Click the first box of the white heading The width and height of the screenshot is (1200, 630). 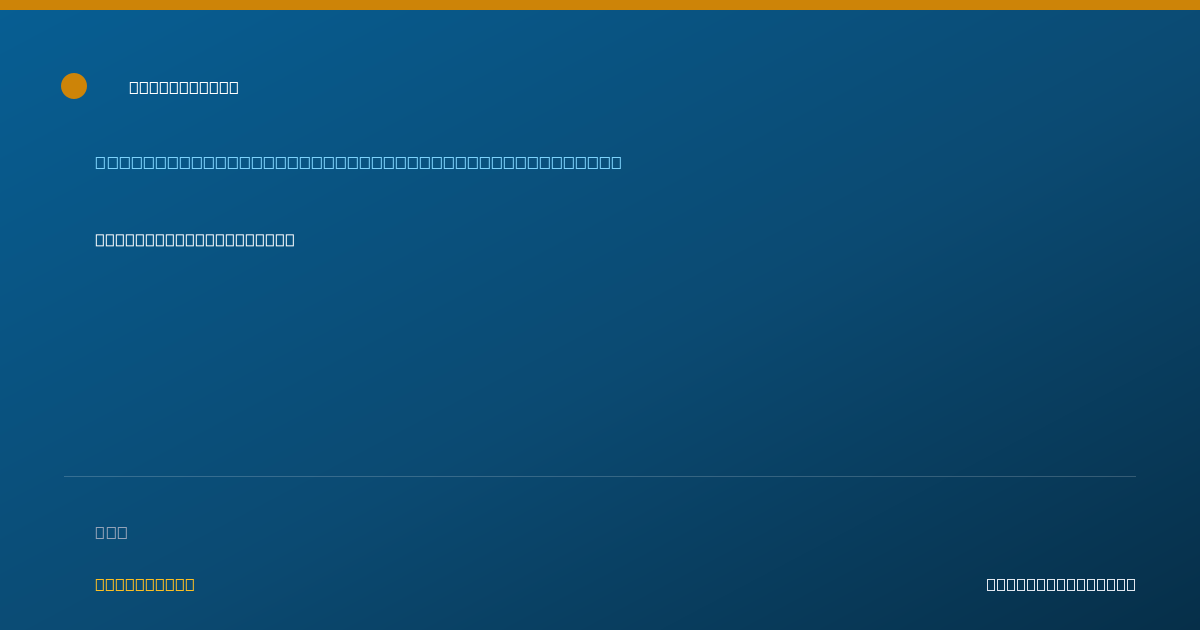tap(134, 87)
